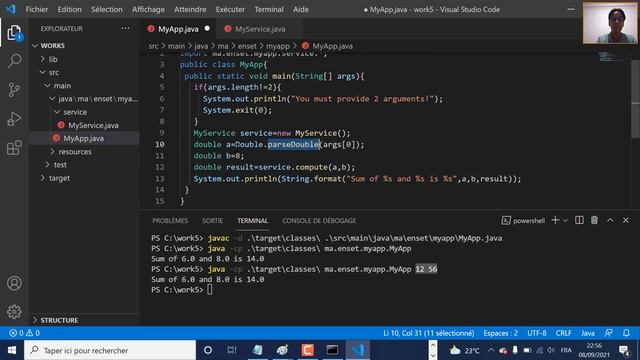
Task: Open the Fichier menu
Action: click(x=37, y=9)
